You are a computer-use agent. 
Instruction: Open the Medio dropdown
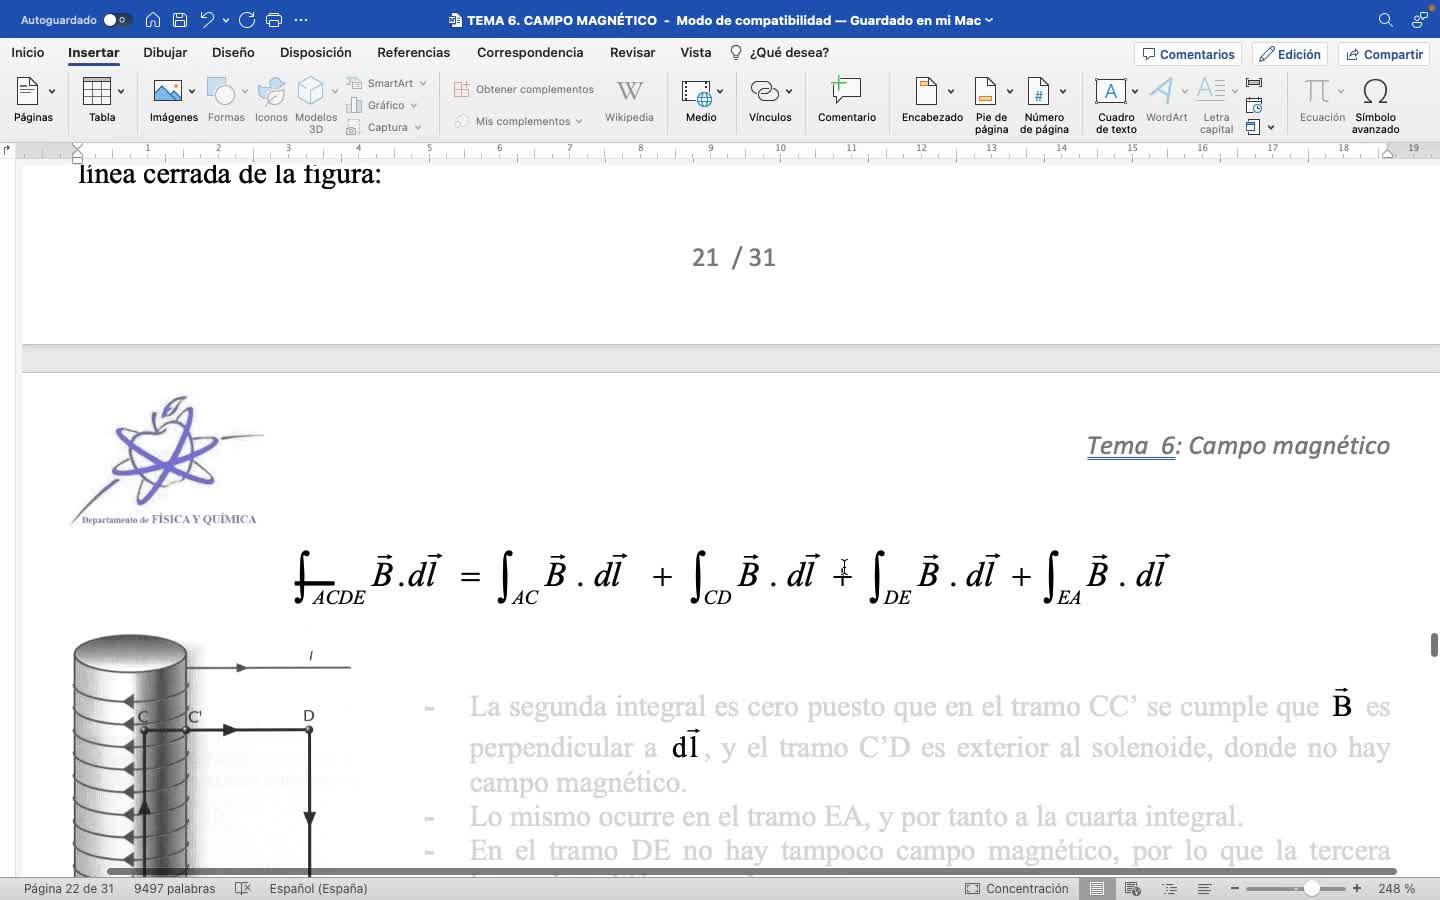click(x=719, y=91)
